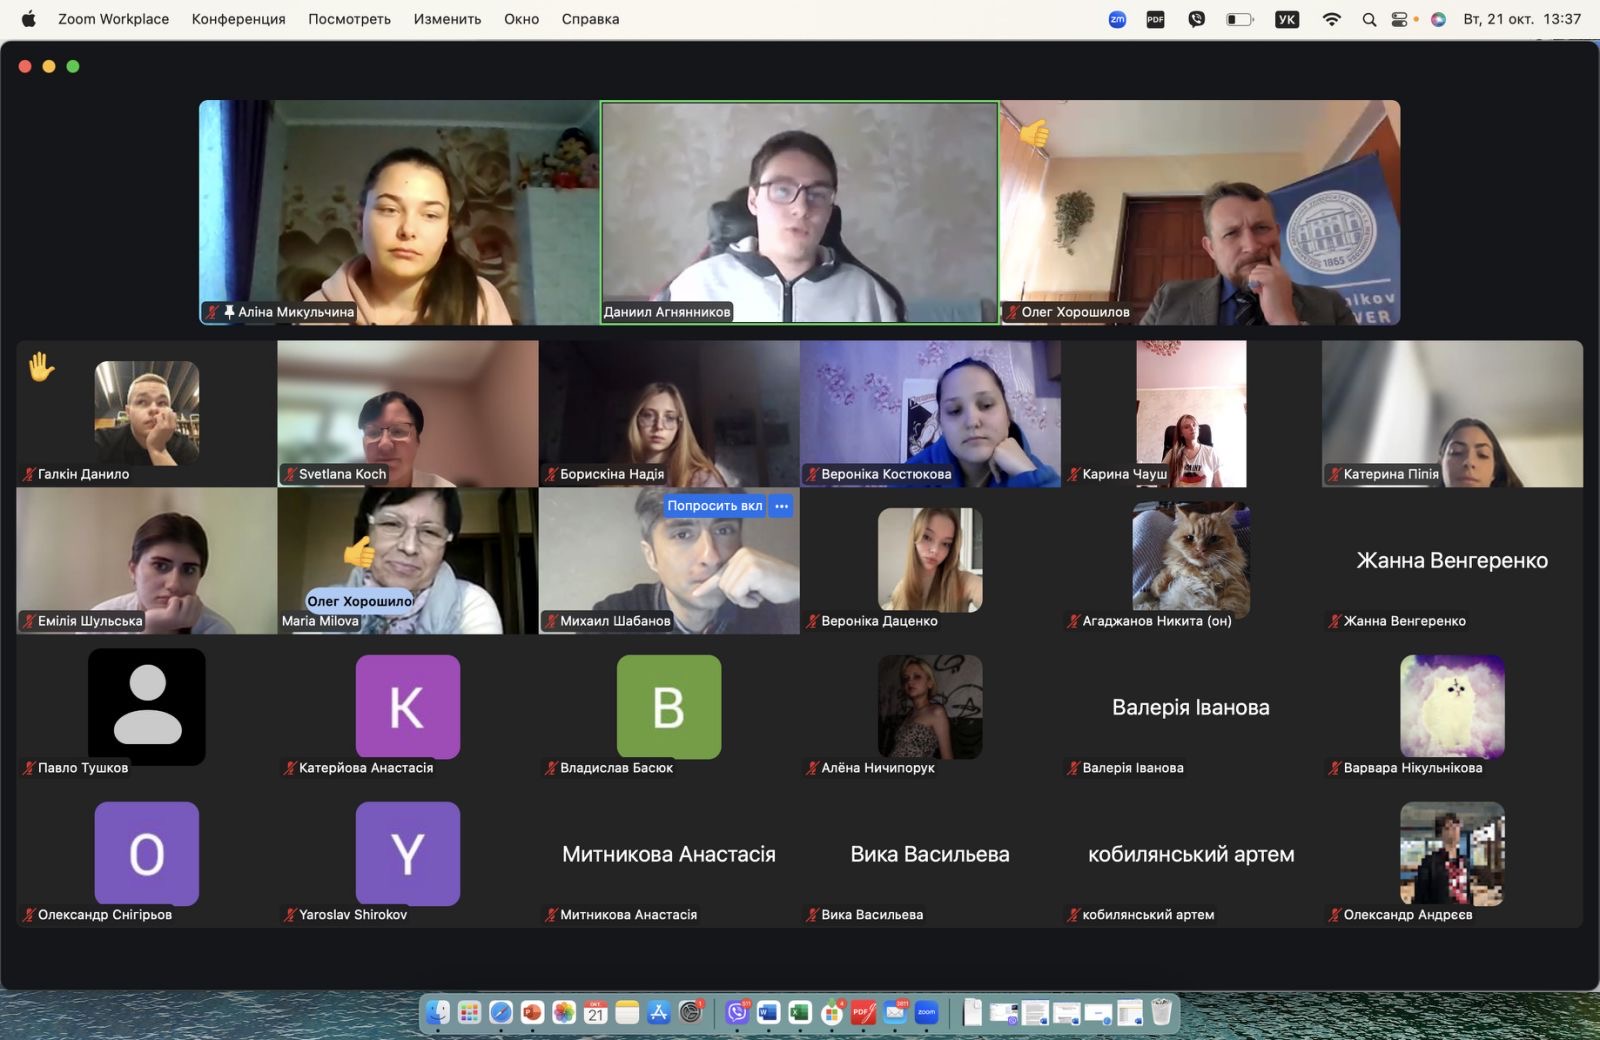Open the Конференция menu
1600x1040 pixels.
(238, 19)
